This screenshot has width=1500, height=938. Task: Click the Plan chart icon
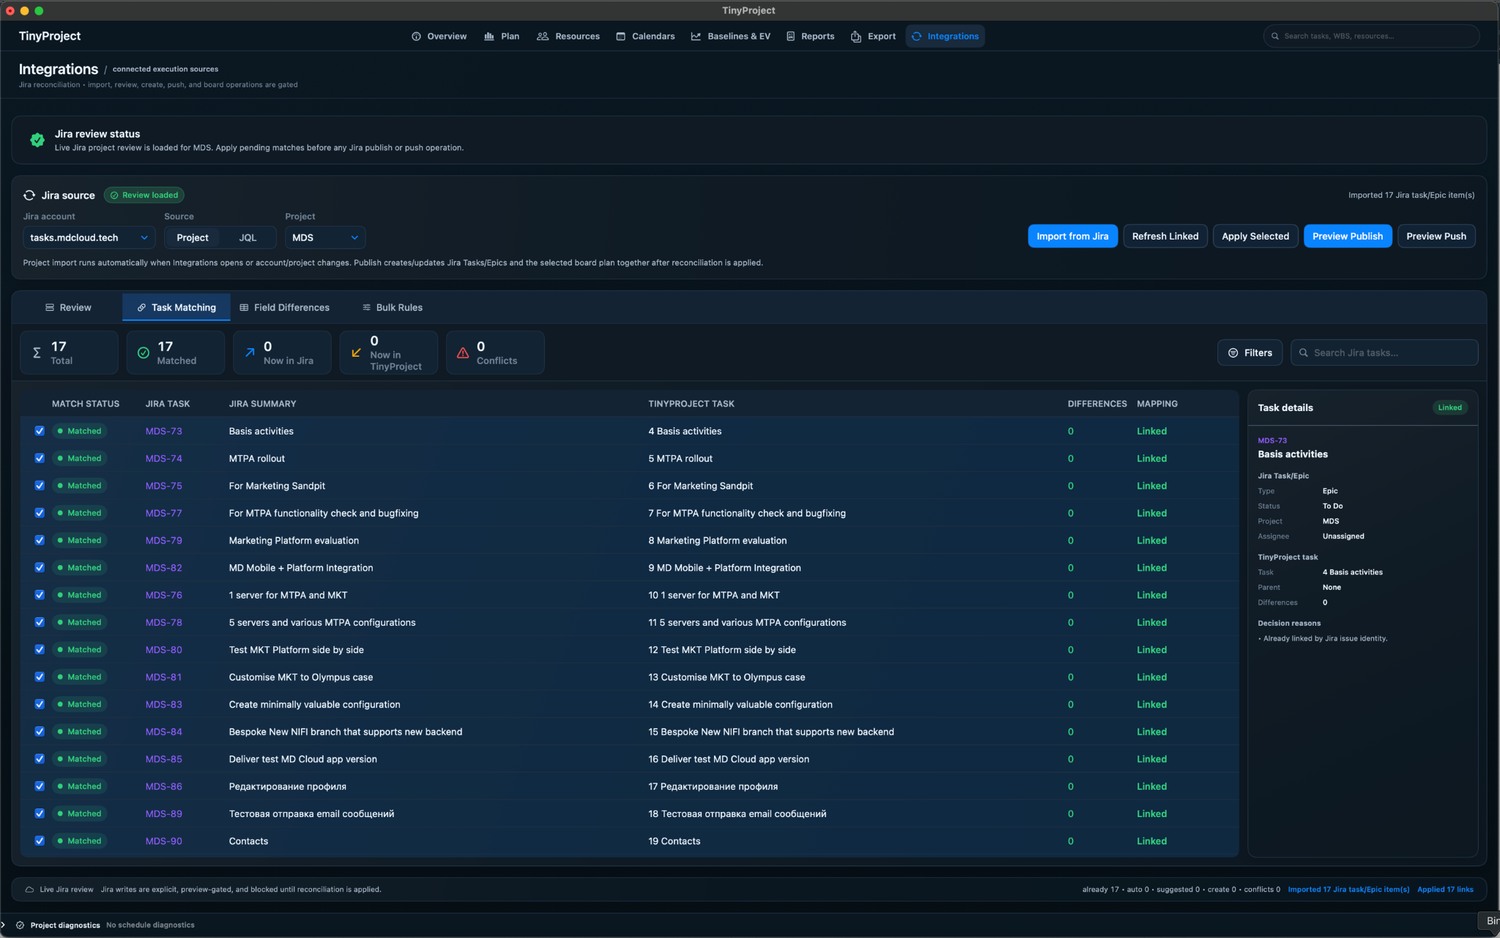pyautogui.click(x=489, y=36)
